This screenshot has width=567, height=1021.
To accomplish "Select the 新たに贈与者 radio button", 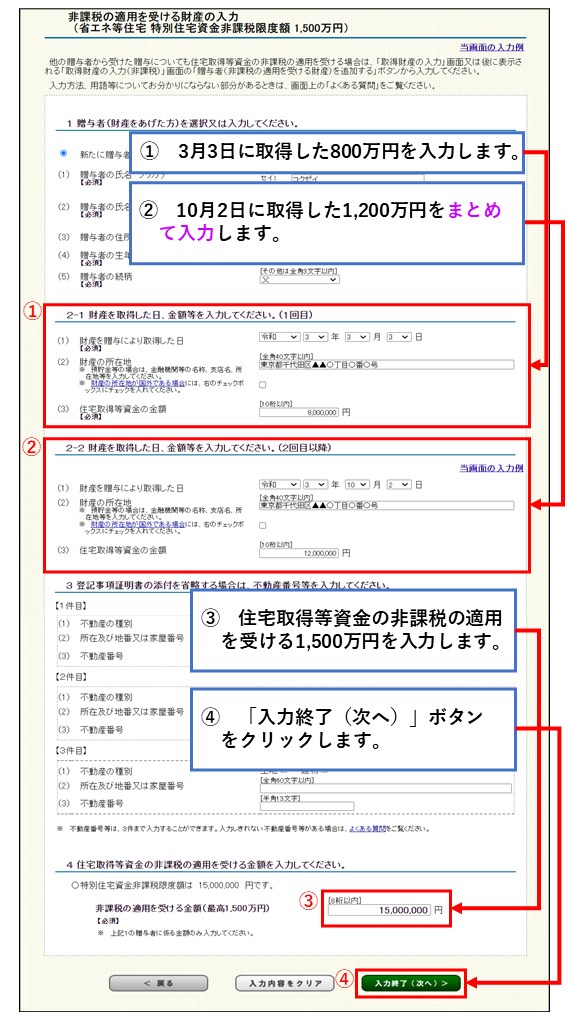I will click(x=63, y=153).
